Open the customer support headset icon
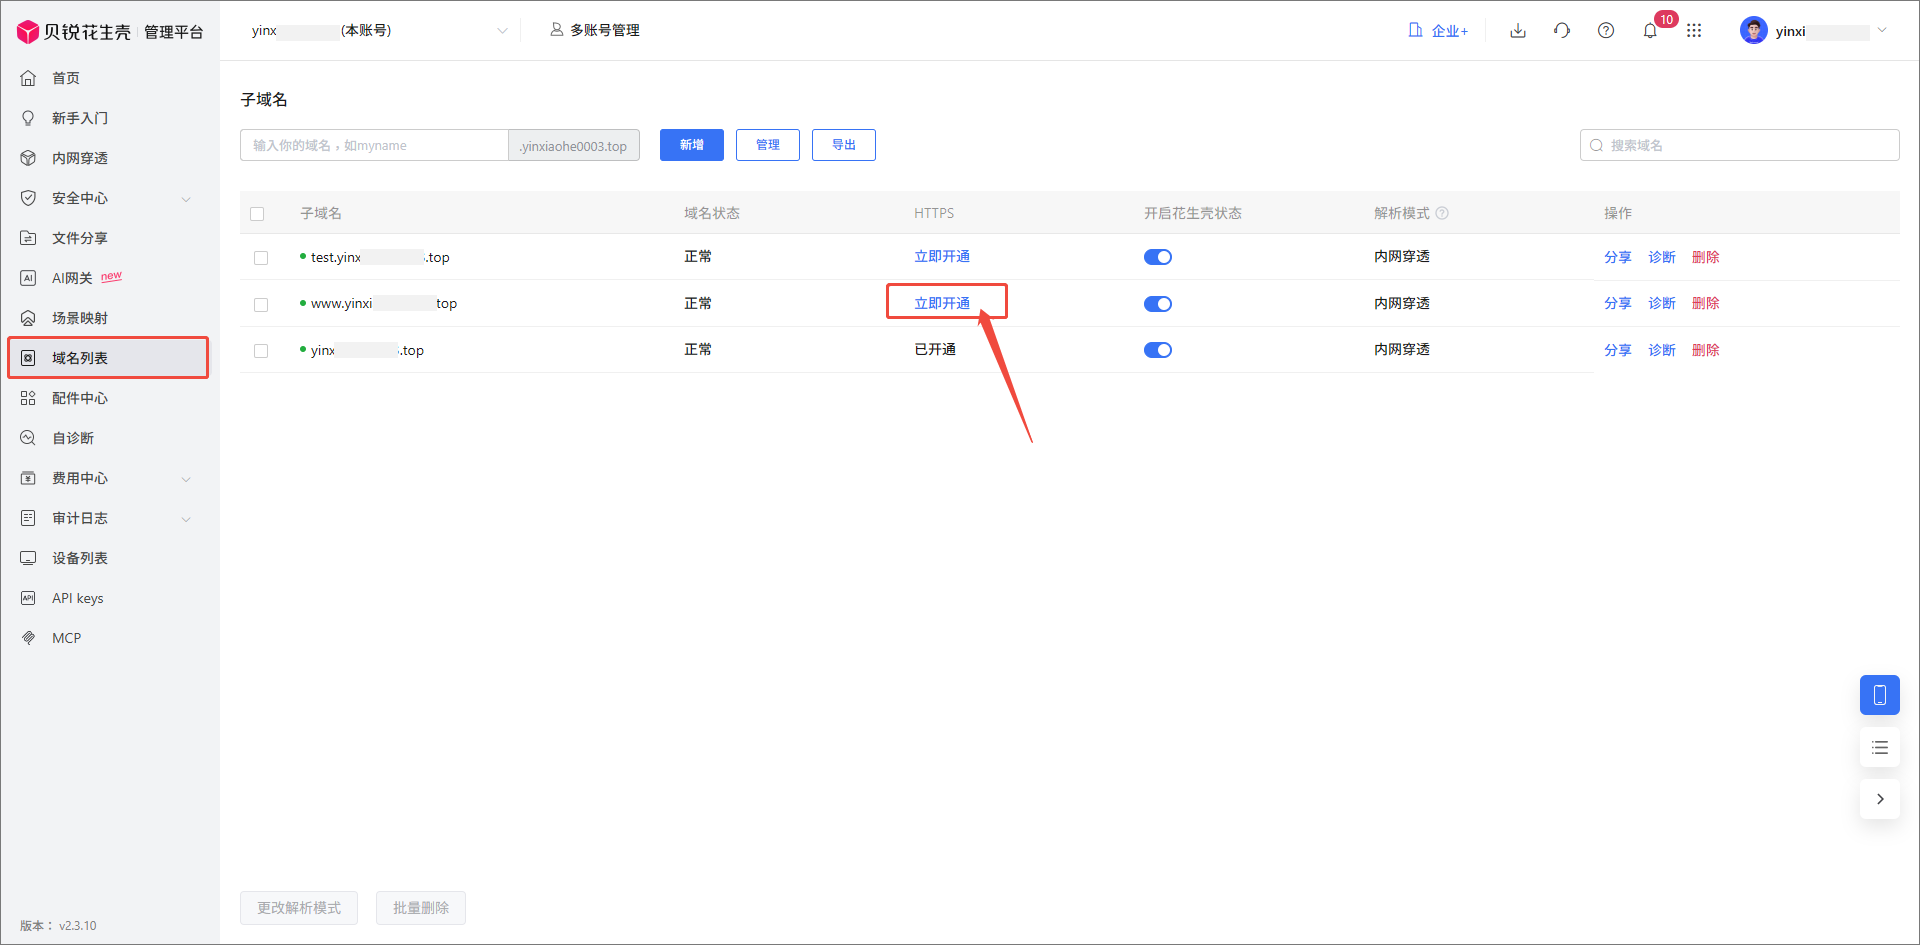Screen dimensions: 1920x945 (x=1561, y=30)
